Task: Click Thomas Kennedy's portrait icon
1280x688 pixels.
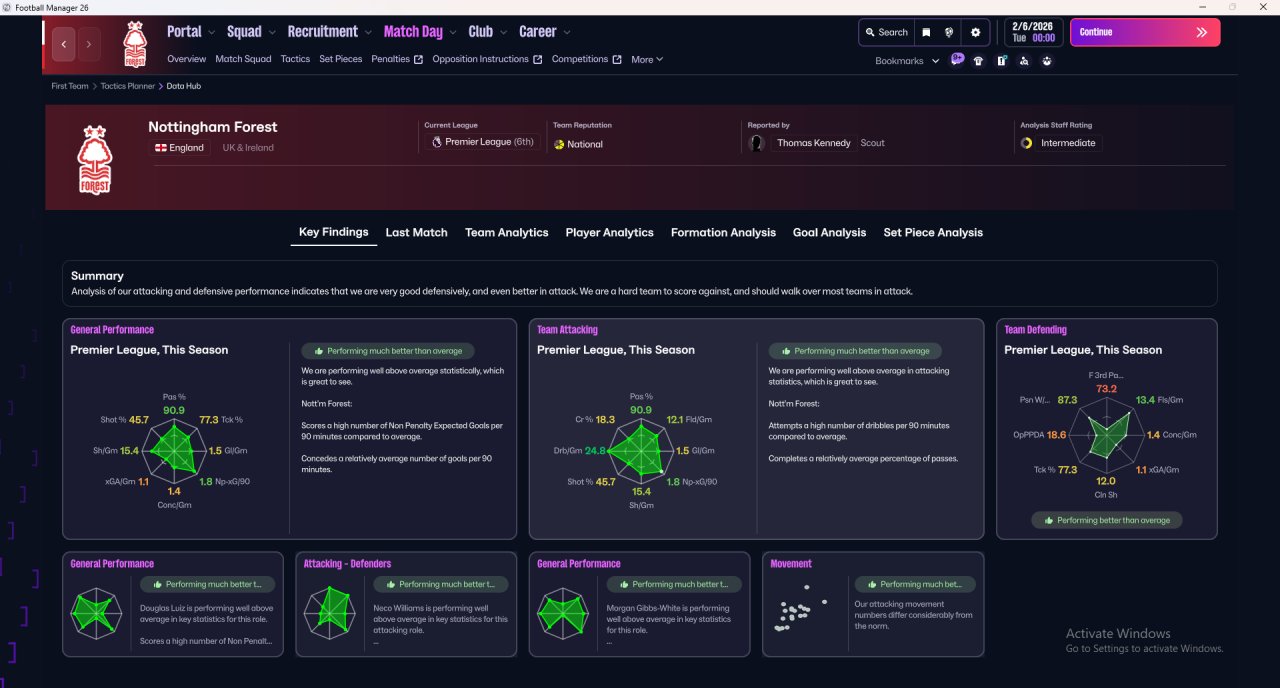Action: point(757,143)
